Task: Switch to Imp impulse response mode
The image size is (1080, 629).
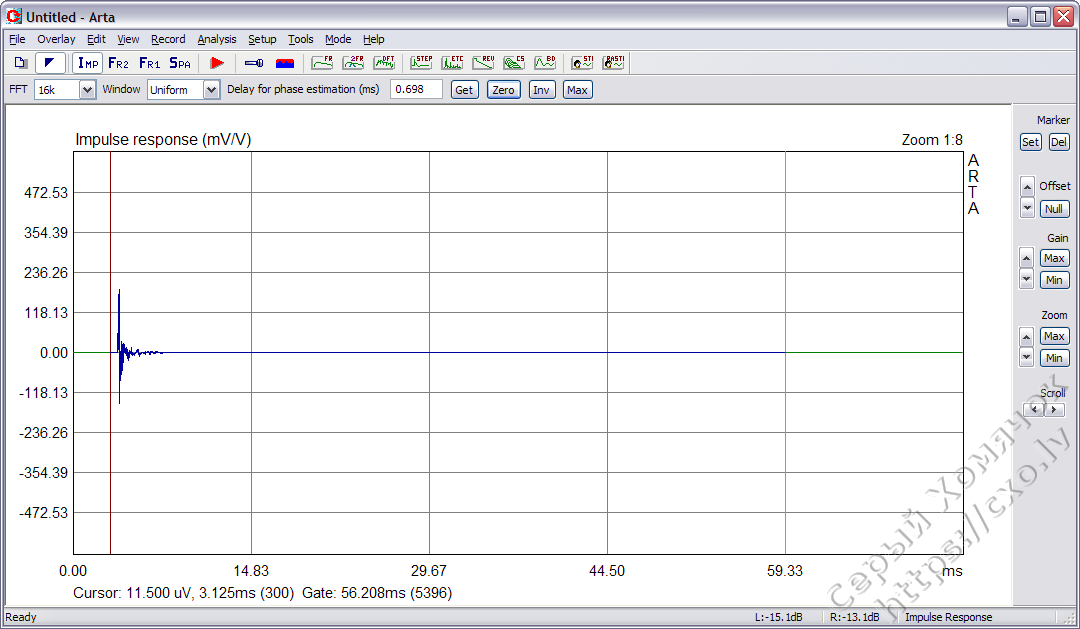Action: tap(88, 63)
